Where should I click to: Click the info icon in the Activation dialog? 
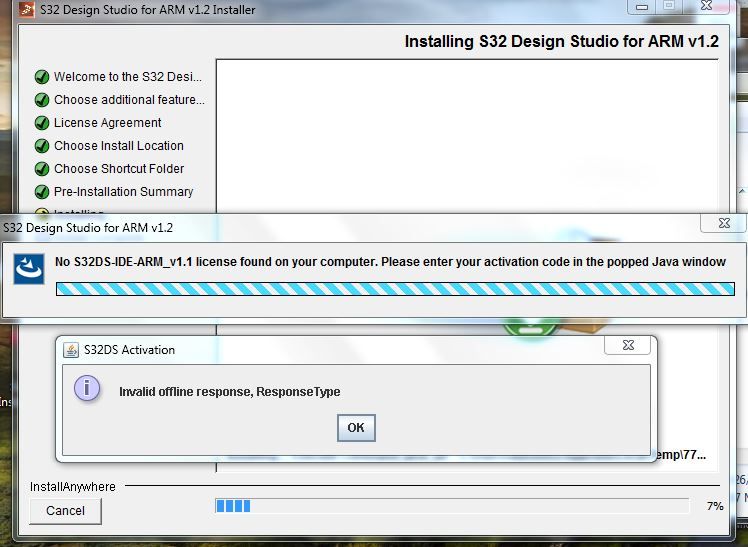pos(87,388)
